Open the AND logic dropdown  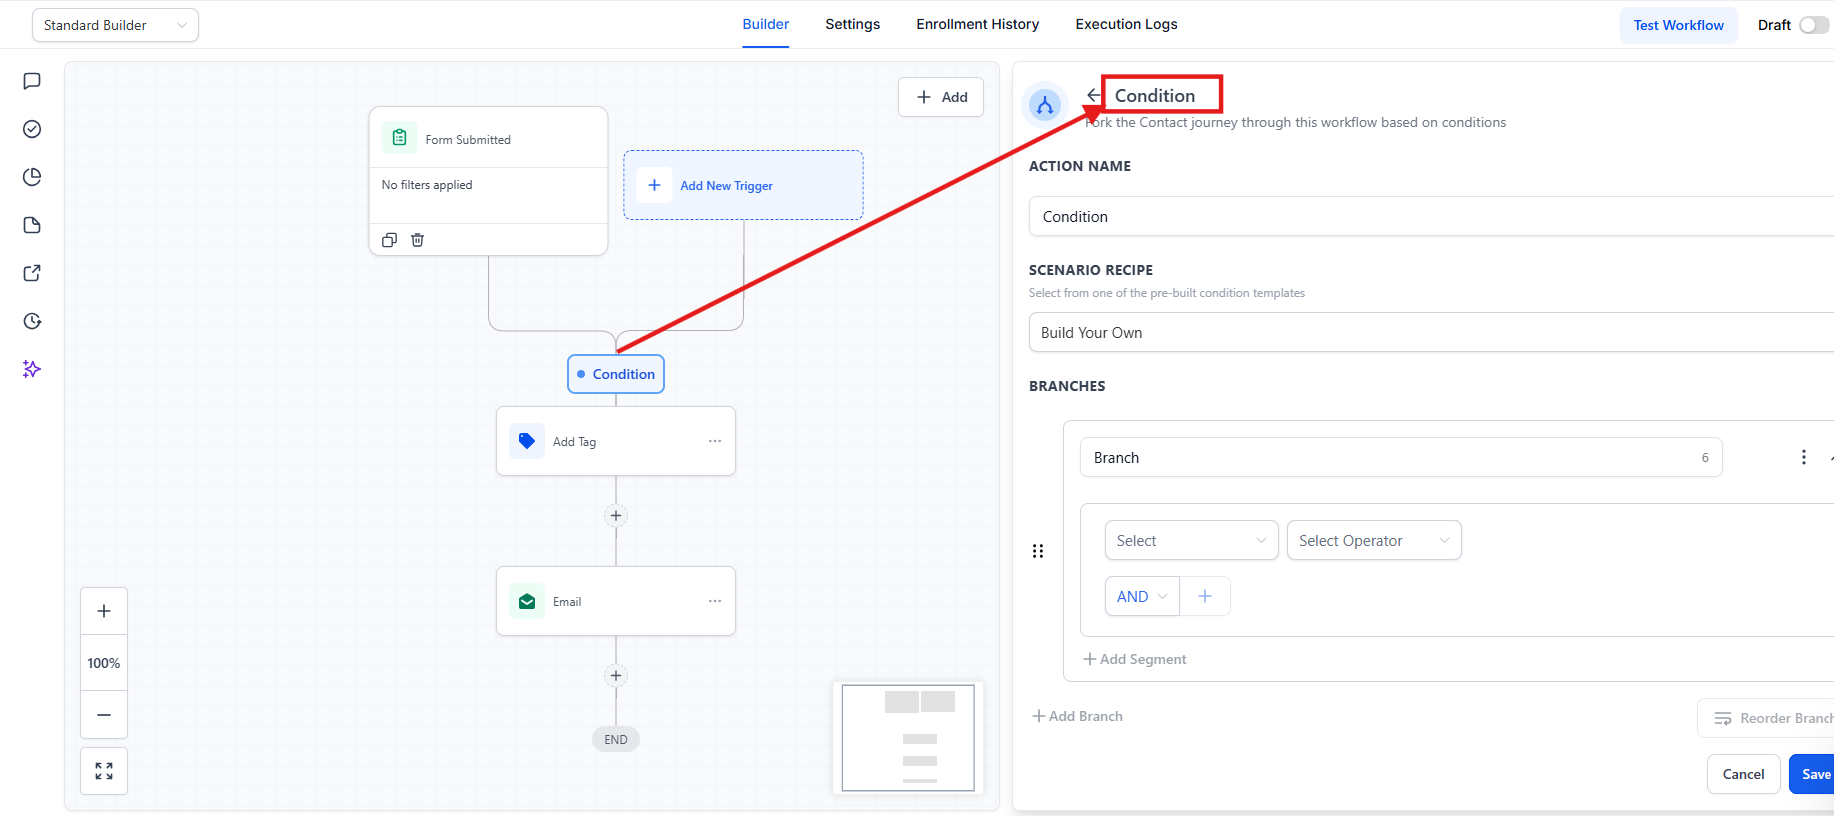(1141, 597)
